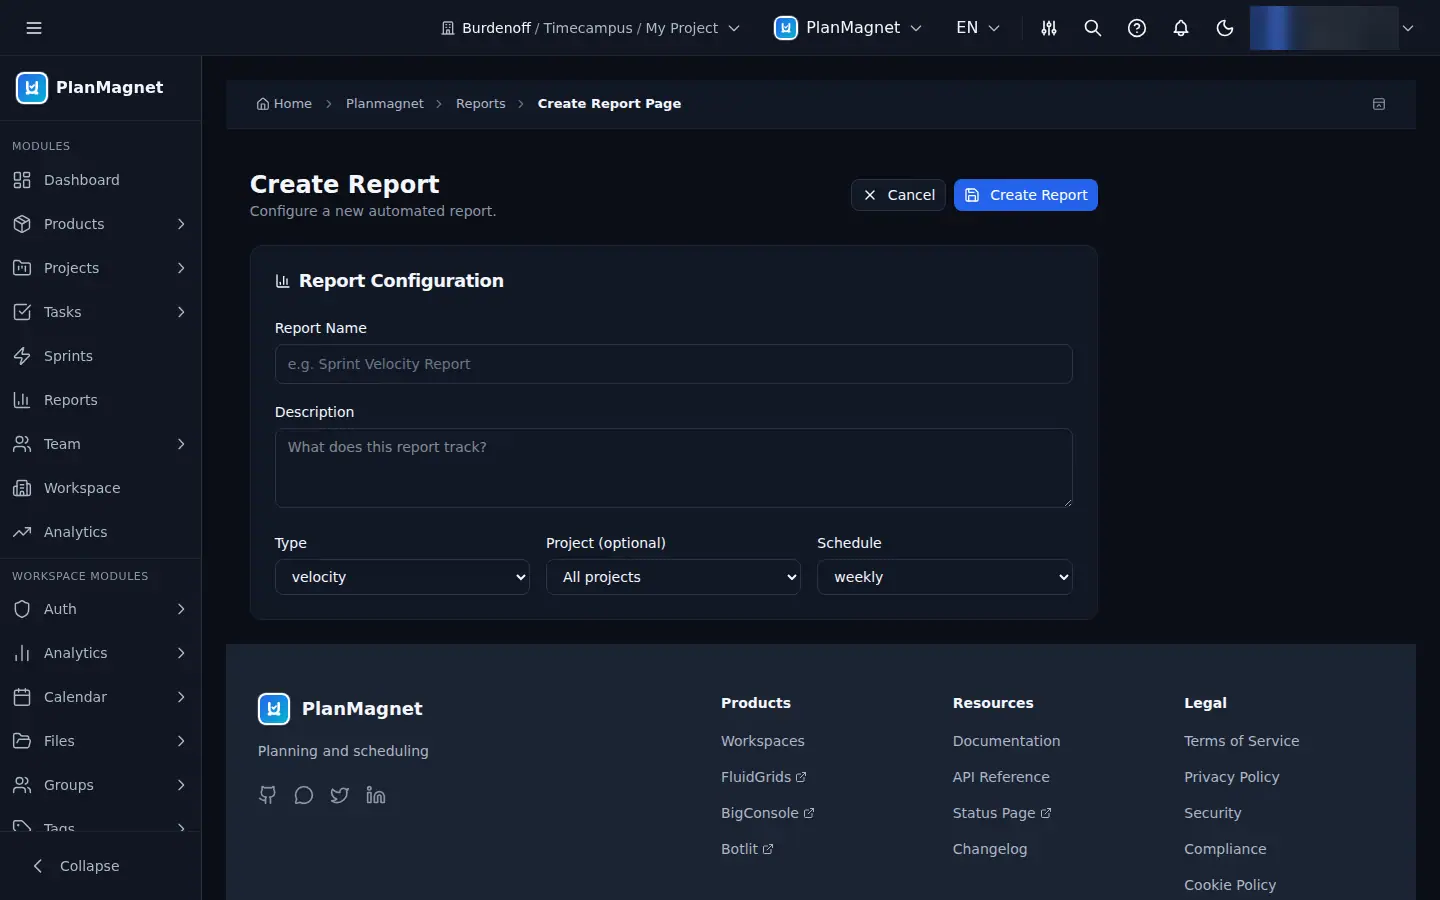Click the Cancel button
This screenshot has width=1440, height=900.
pos(898,195)
